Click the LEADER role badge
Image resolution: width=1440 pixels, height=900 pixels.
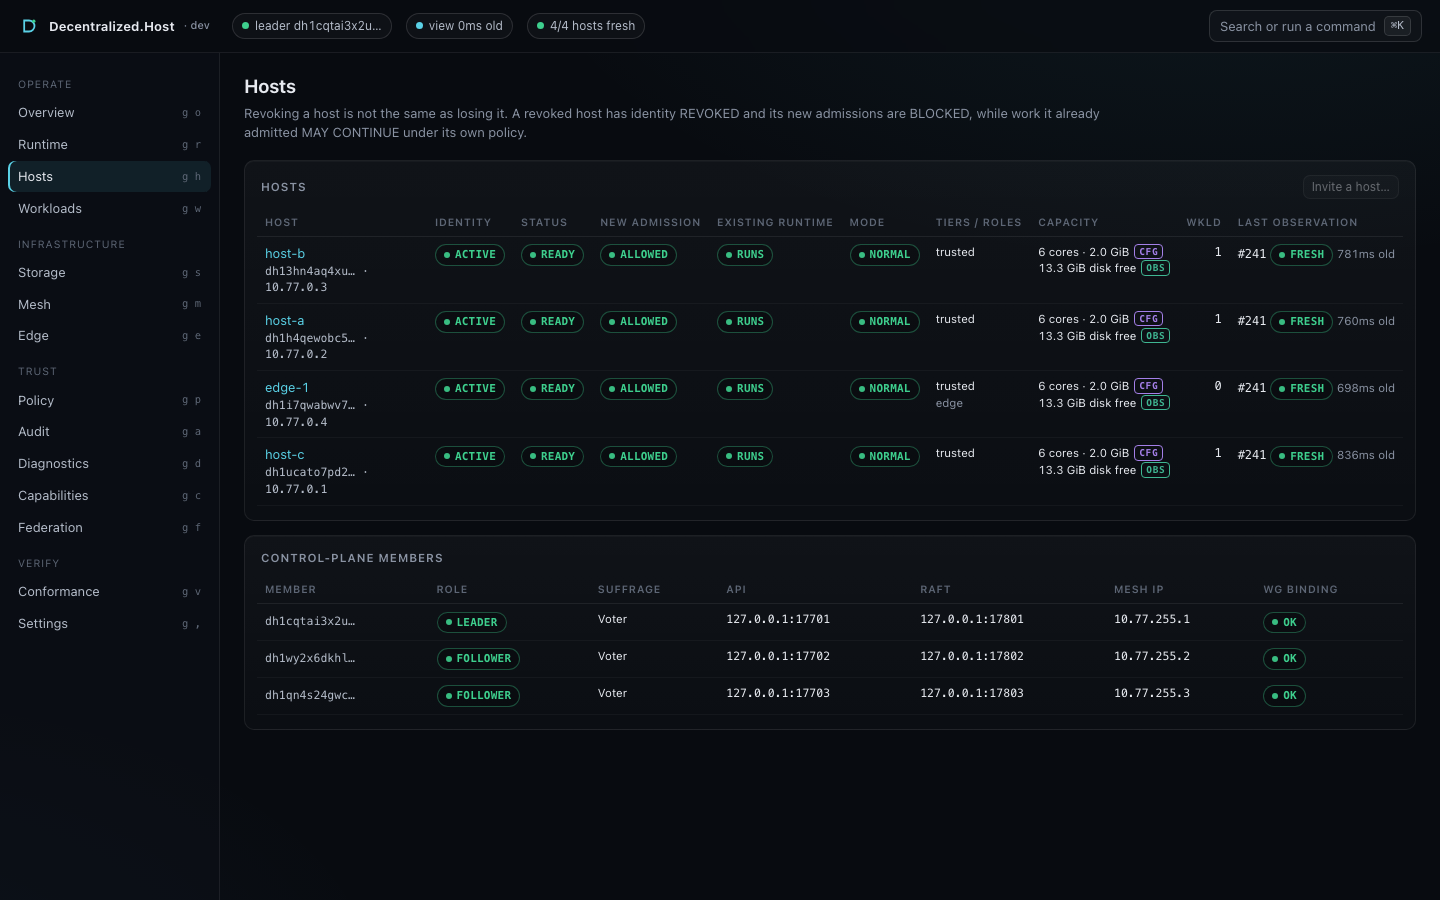(x=472, y=622)
